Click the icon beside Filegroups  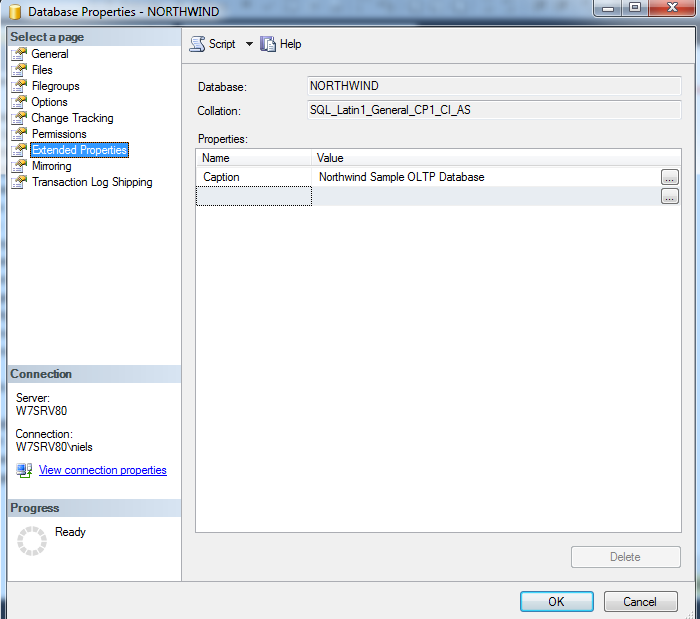click(x=19, y=86)
